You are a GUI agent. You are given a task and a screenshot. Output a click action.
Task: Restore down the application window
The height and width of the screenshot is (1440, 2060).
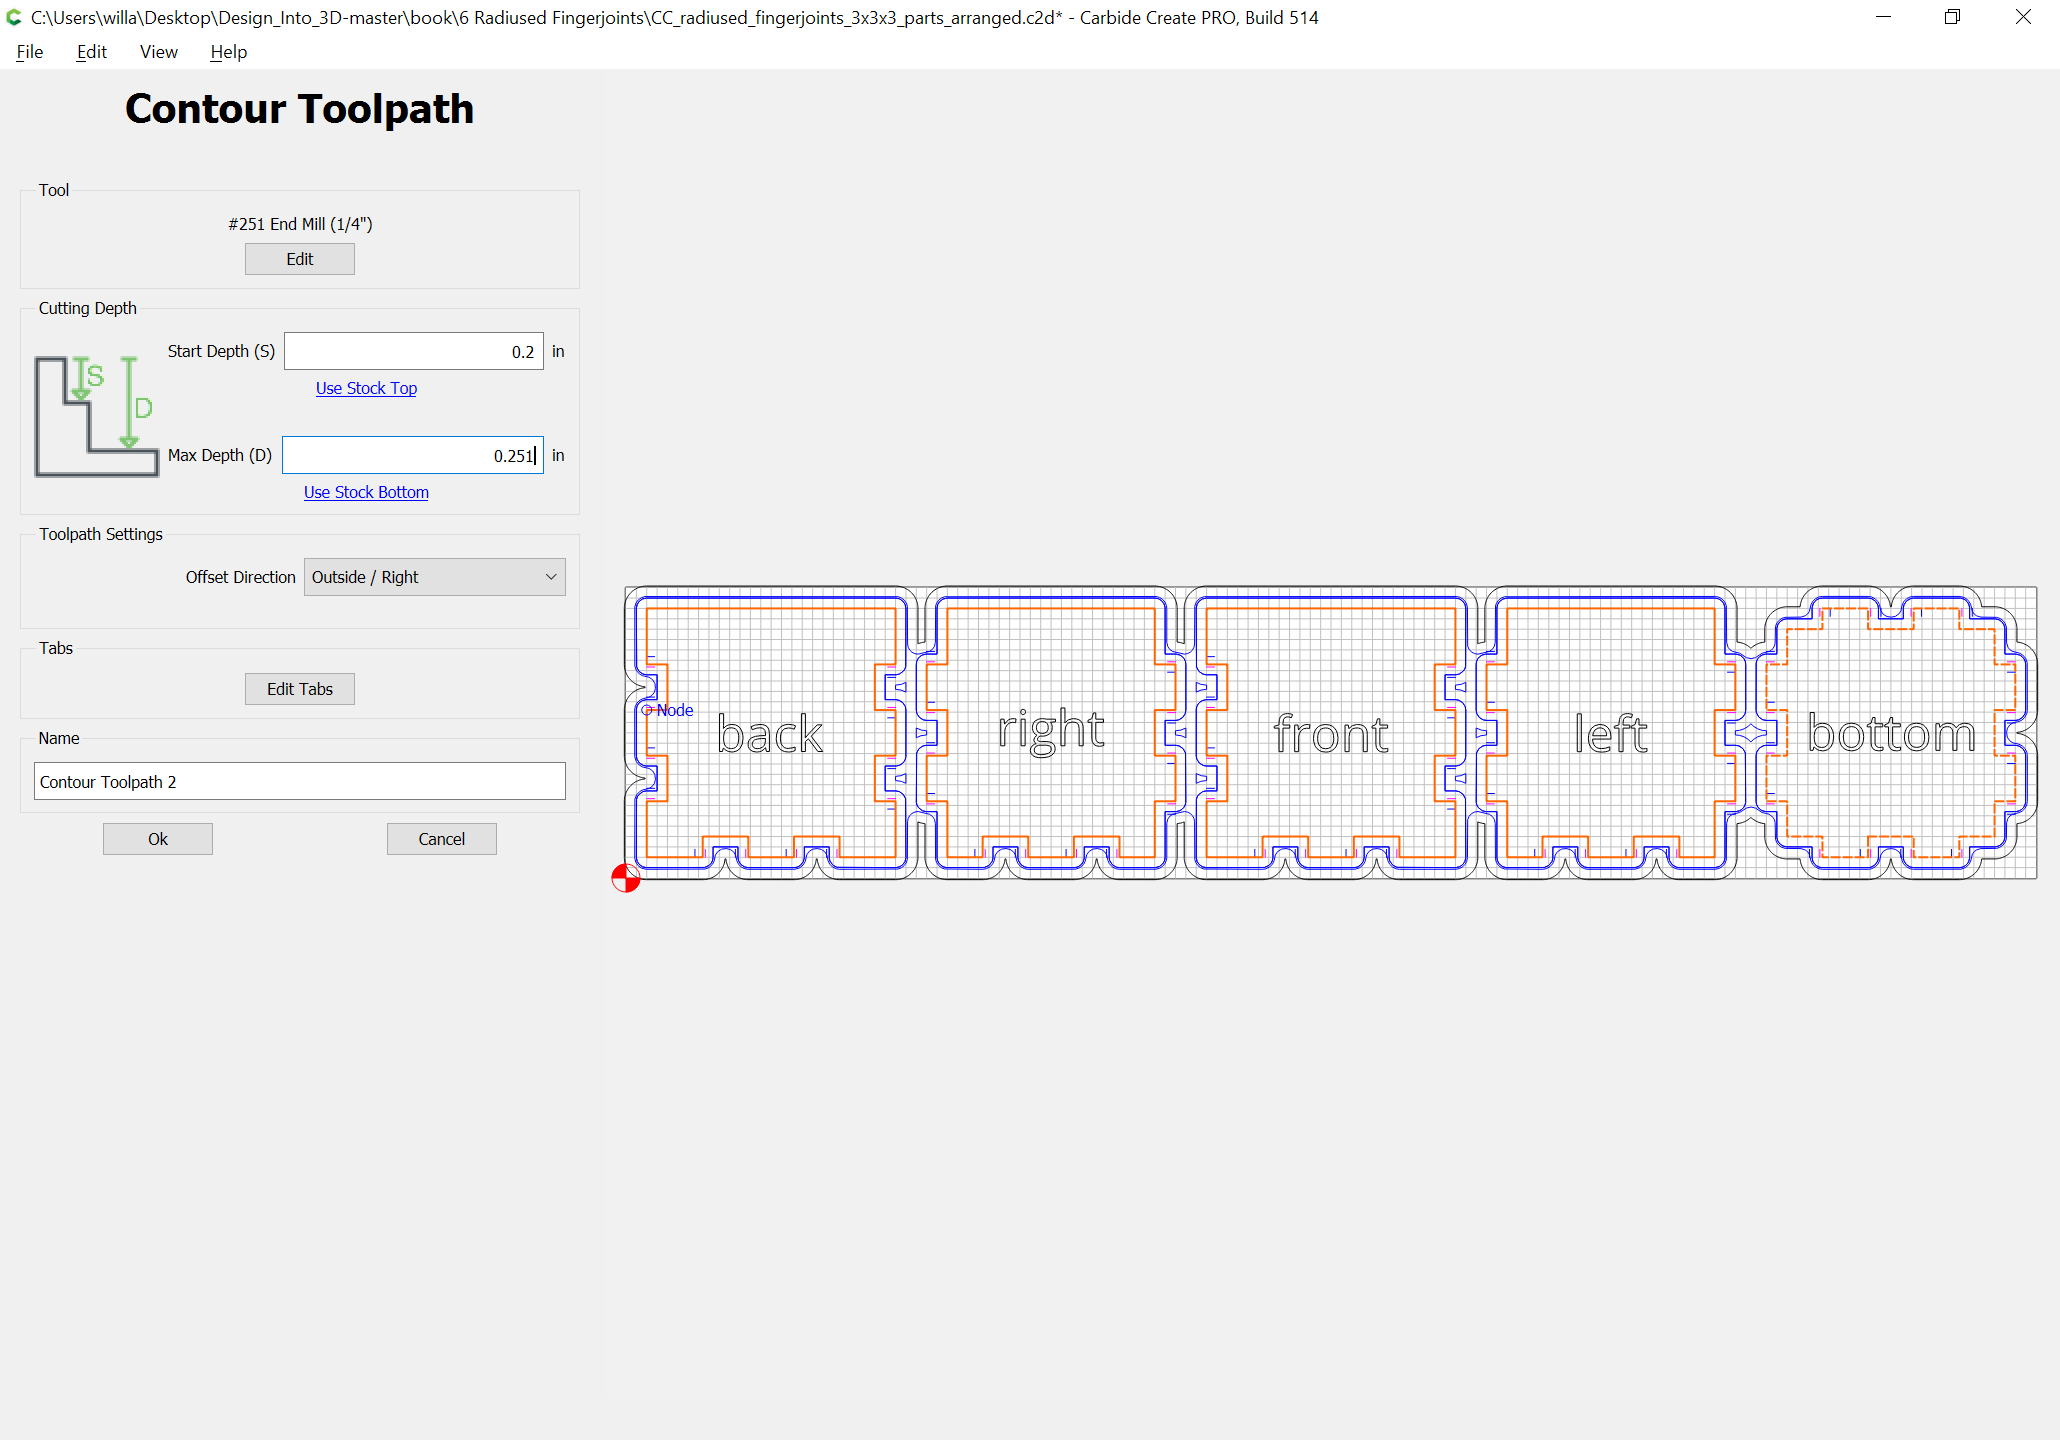point(1953,17)
